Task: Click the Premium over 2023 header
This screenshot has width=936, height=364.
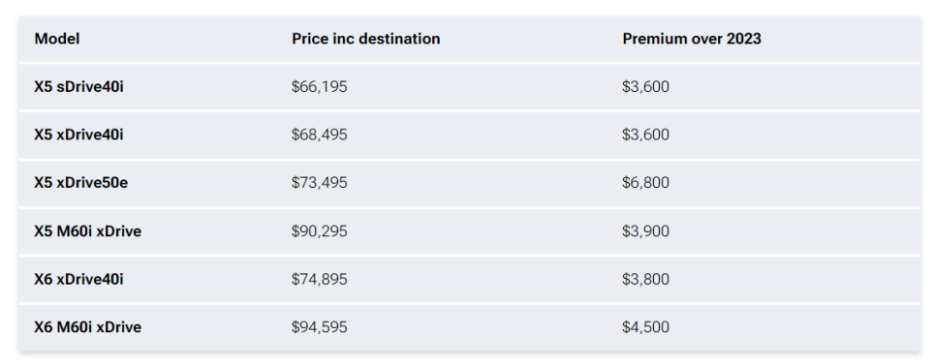Action: pyautogui.click(x=692, y=39)
